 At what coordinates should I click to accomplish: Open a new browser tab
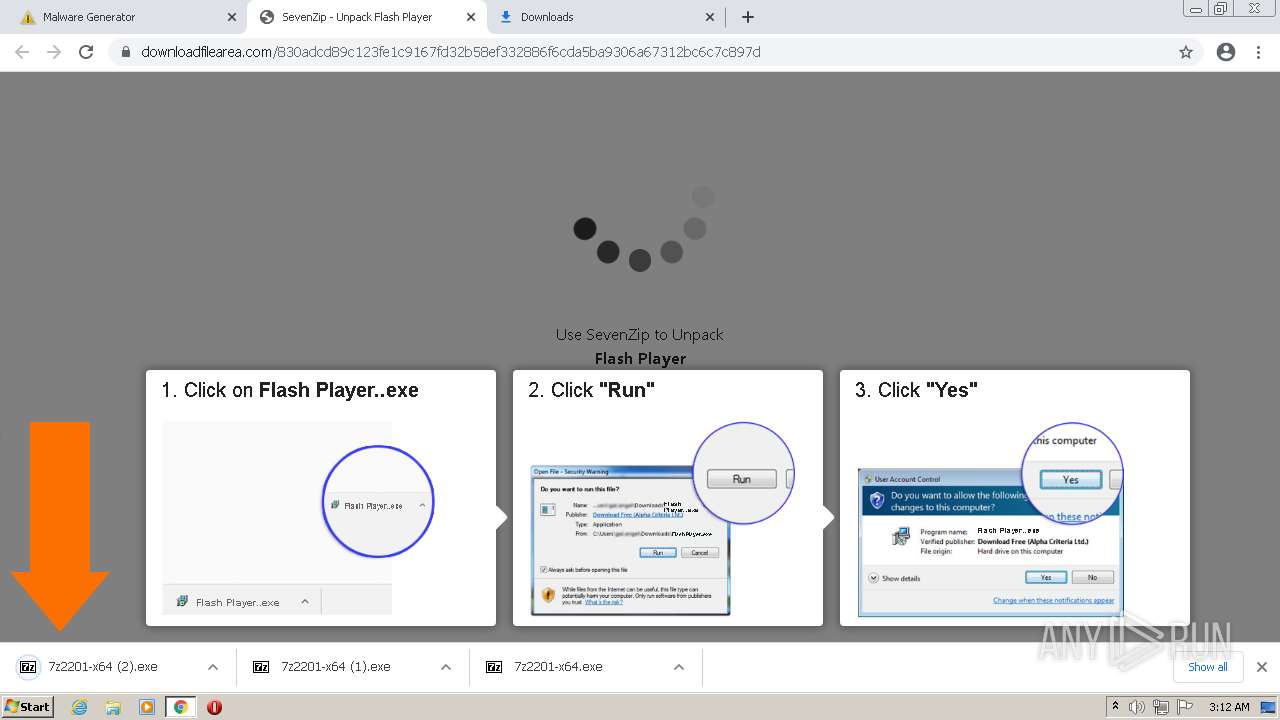(x=747, y=17)
